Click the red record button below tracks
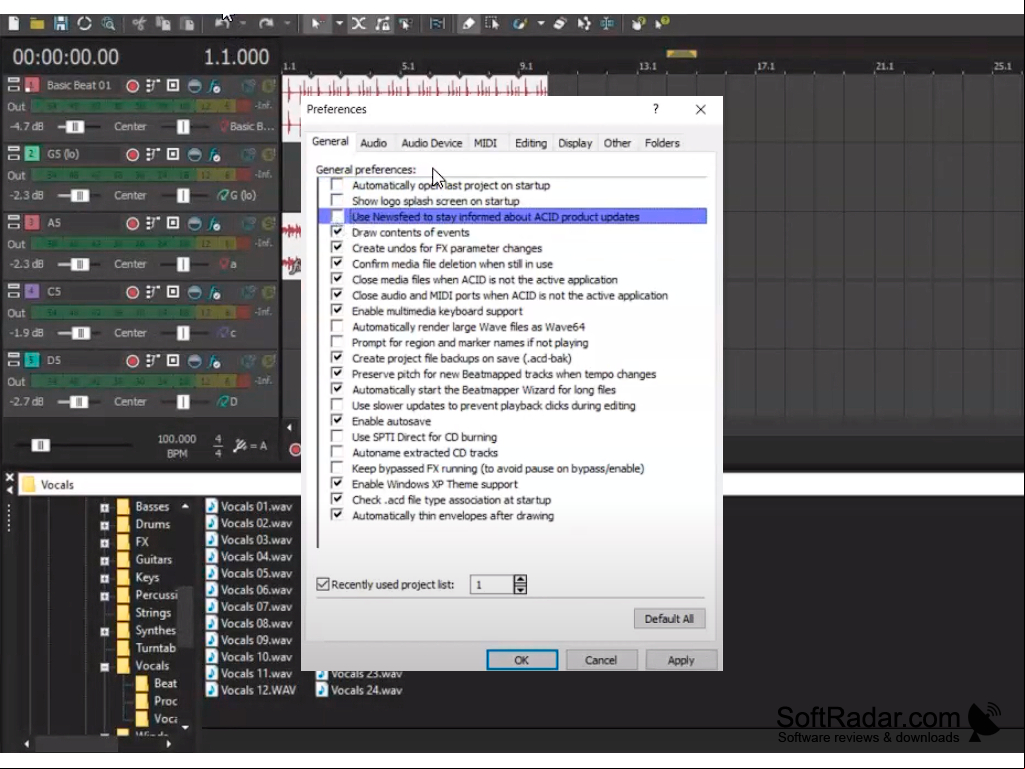The width and height of the screenshot is (1025, 769). (295, 450)
